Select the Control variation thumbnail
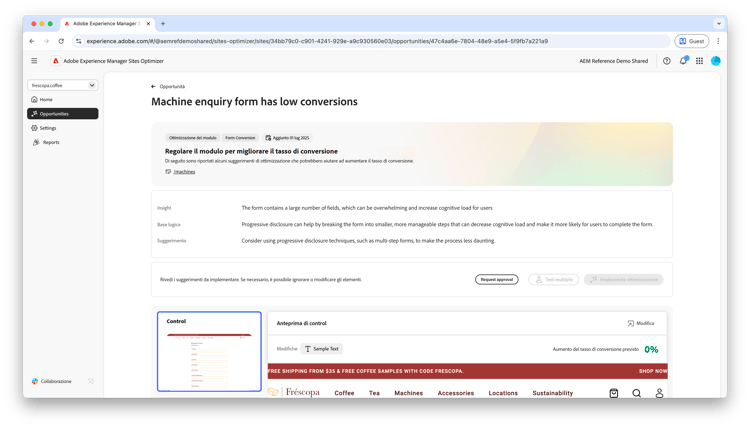Viewport: 750px width, 428px height. 209,351
